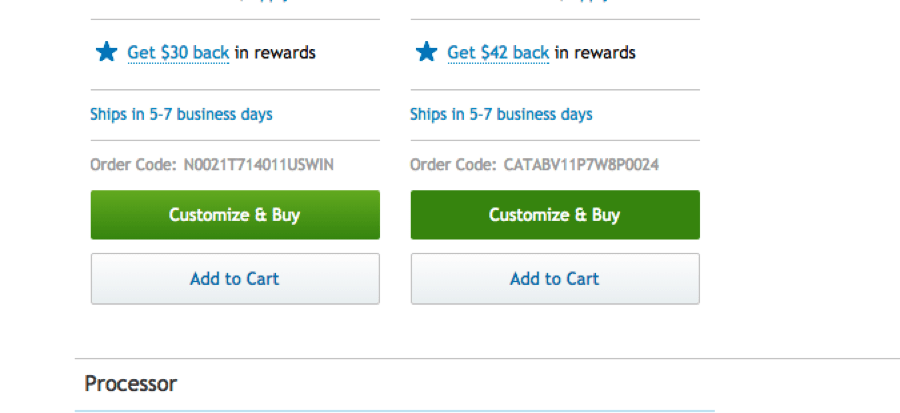Screen dimensions: 900x413
Task: Click the Order Code label before N0021T714011USWIN
Action: tap(133, 165)
